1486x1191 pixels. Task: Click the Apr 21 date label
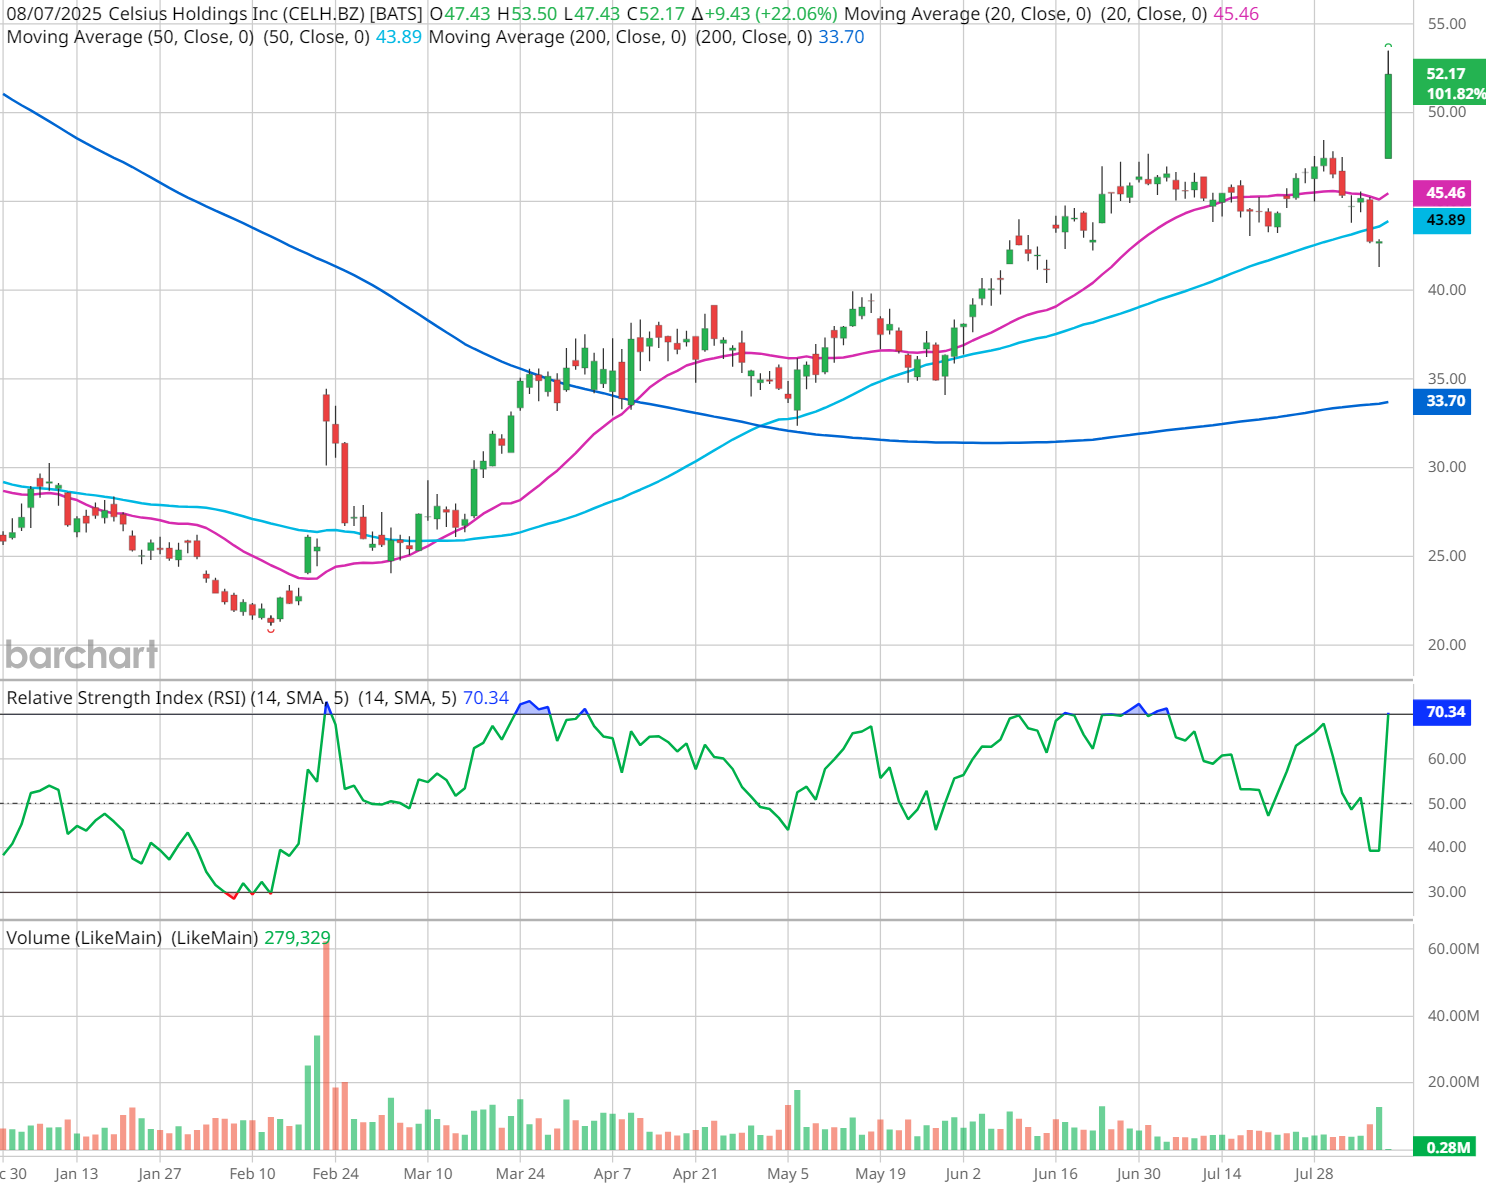pos(695,1174)
